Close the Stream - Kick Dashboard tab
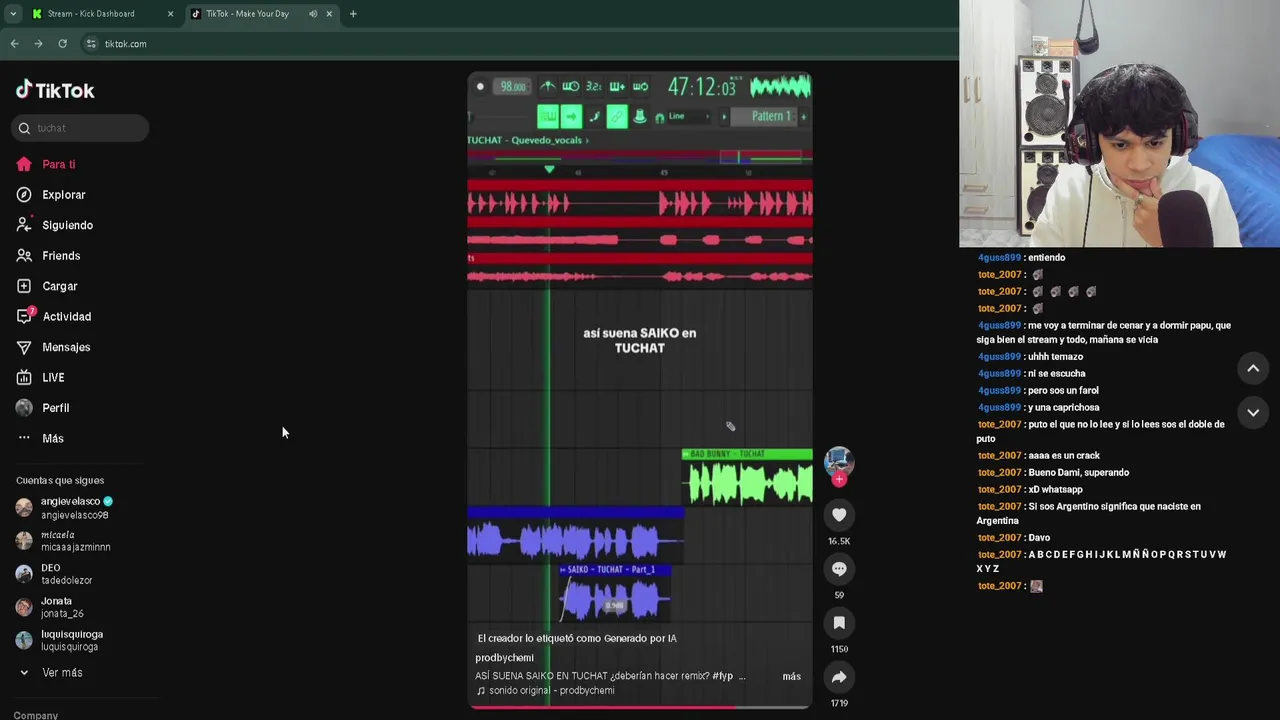The image size is (1280, 720). pyautogui.click(x=170, y=14)
